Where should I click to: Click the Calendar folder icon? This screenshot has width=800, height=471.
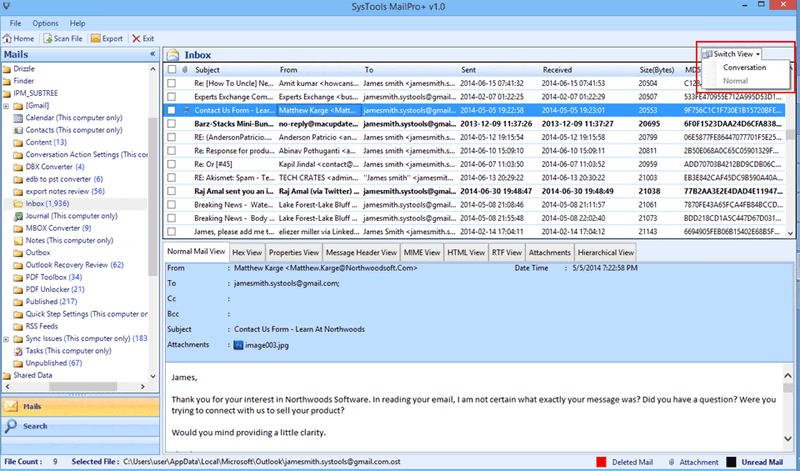tap(18, 118)
